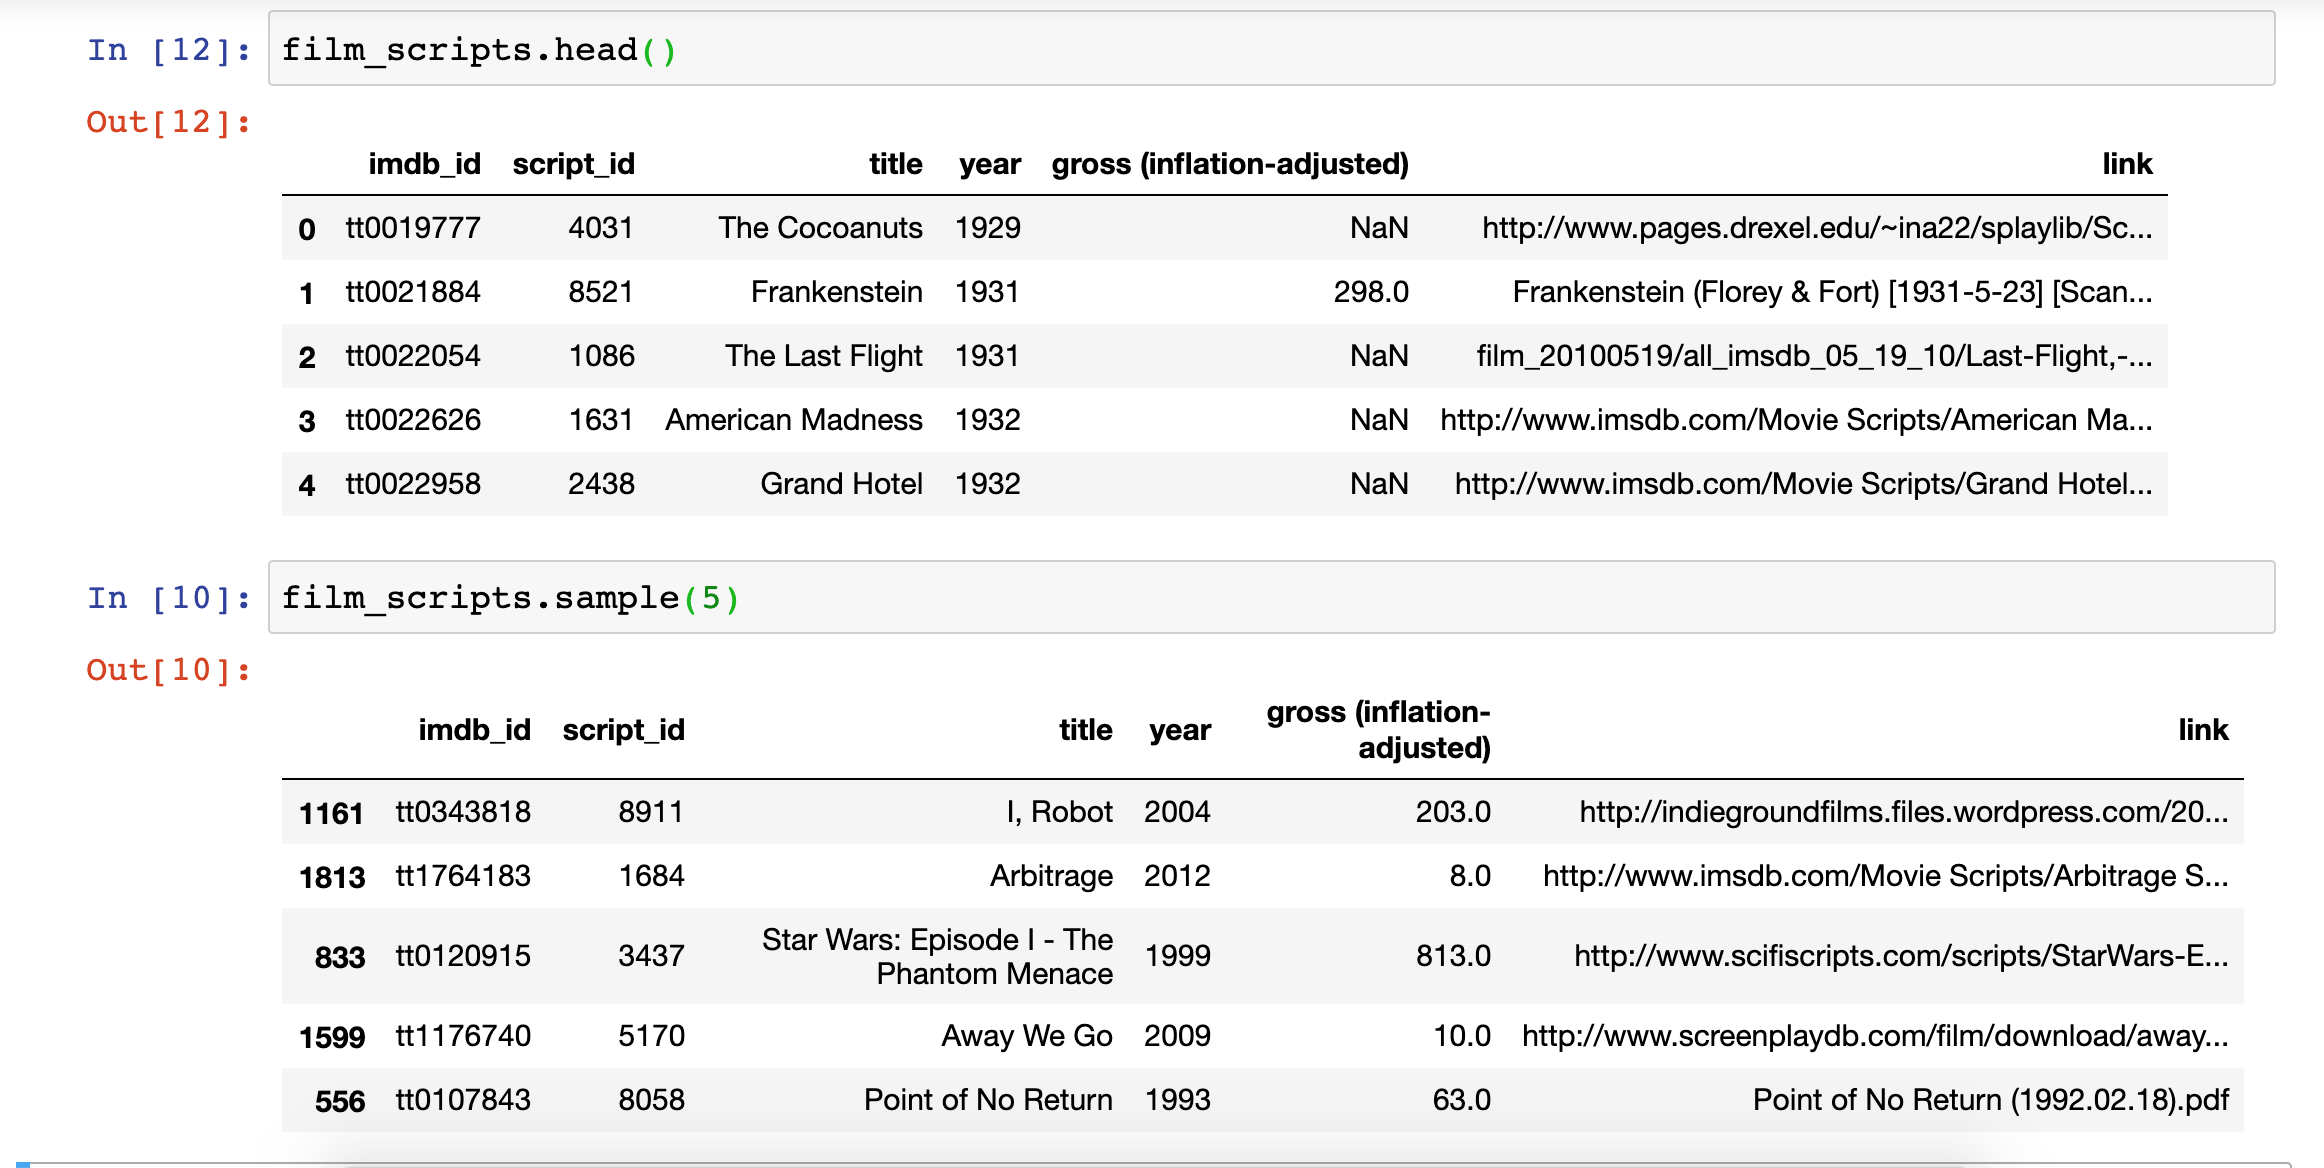The width and height of the screenshot is (2324, 1168).
Task: Select year 1929
Action: (x=988, y=228)
